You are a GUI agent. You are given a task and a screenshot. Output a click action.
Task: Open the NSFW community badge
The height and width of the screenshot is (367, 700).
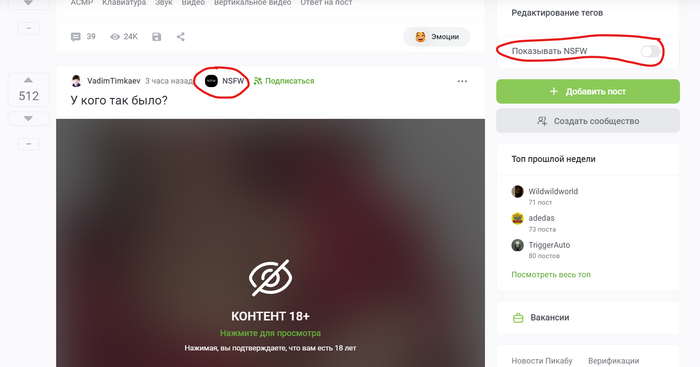tap(224, 81)
